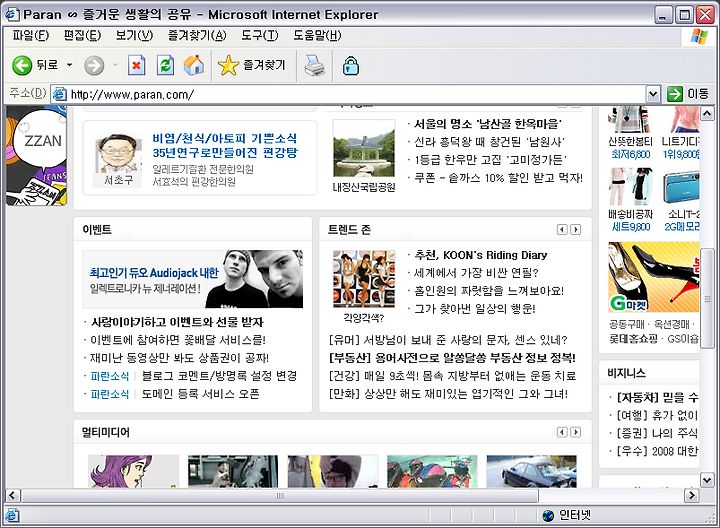Image resolution: width=720 pixels, height=528 pixels.
Task: Click the 각양각색 photo thumbnail
Action: point(364,279)
